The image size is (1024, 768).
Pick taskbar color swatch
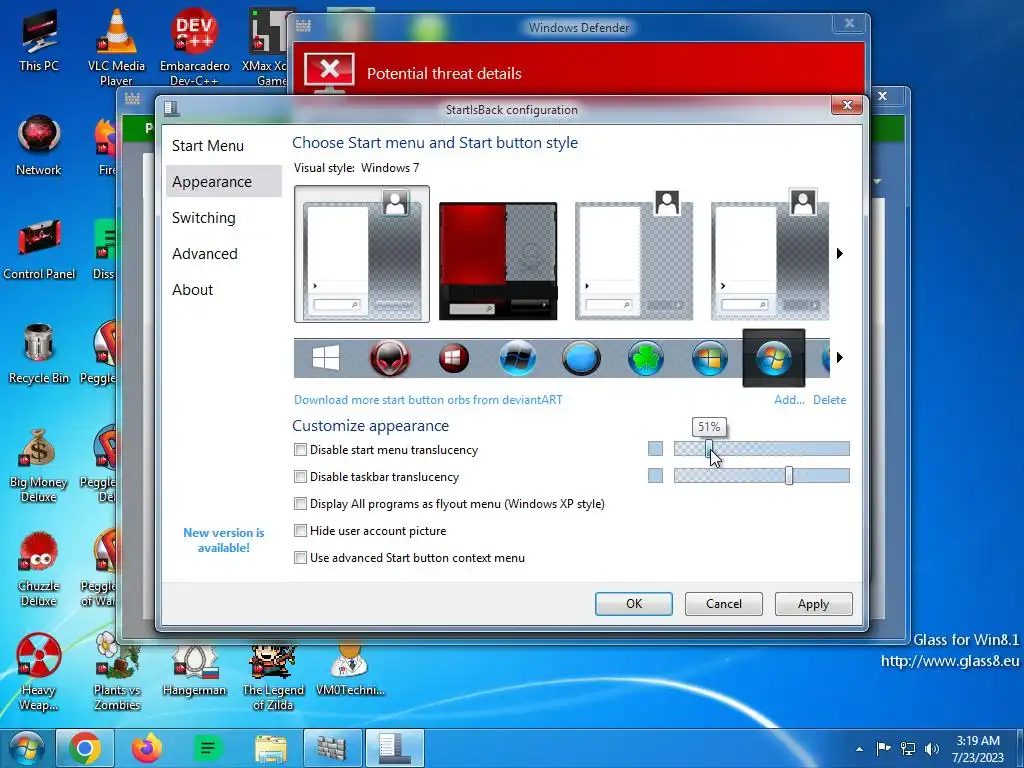click(655, 475)
